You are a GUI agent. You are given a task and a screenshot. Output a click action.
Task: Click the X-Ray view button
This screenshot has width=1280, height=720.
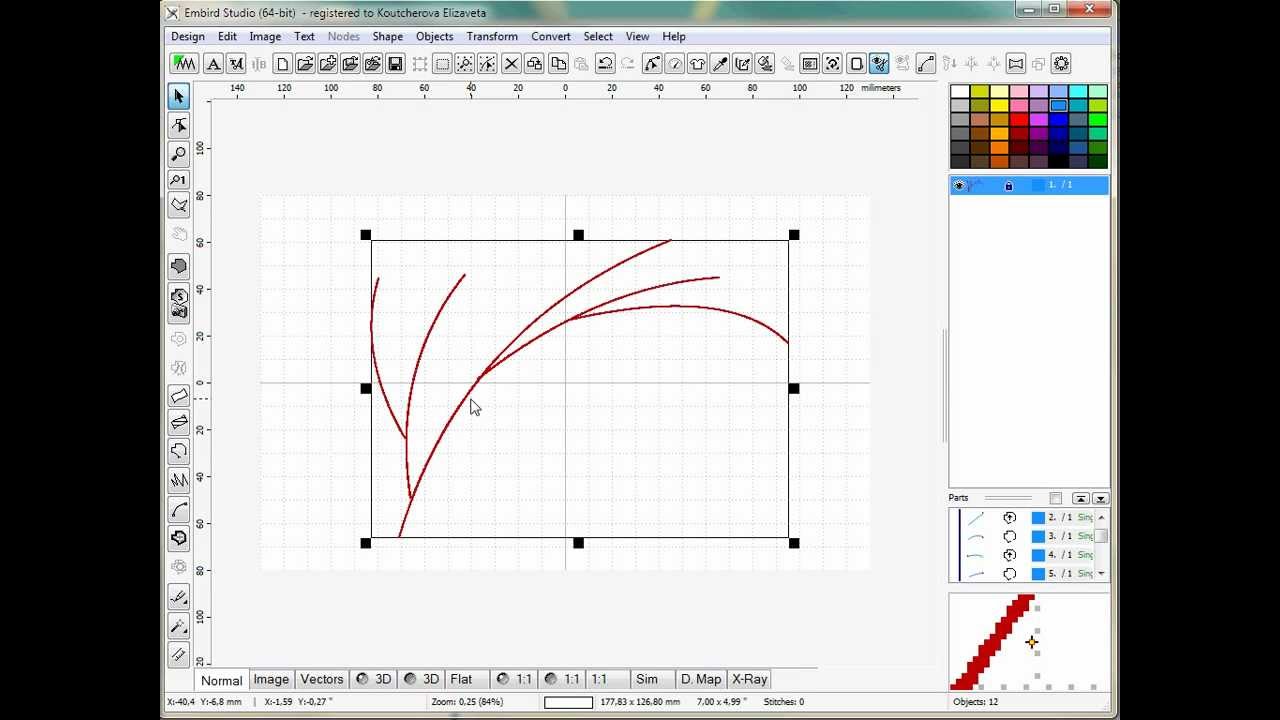click(750, 680)
